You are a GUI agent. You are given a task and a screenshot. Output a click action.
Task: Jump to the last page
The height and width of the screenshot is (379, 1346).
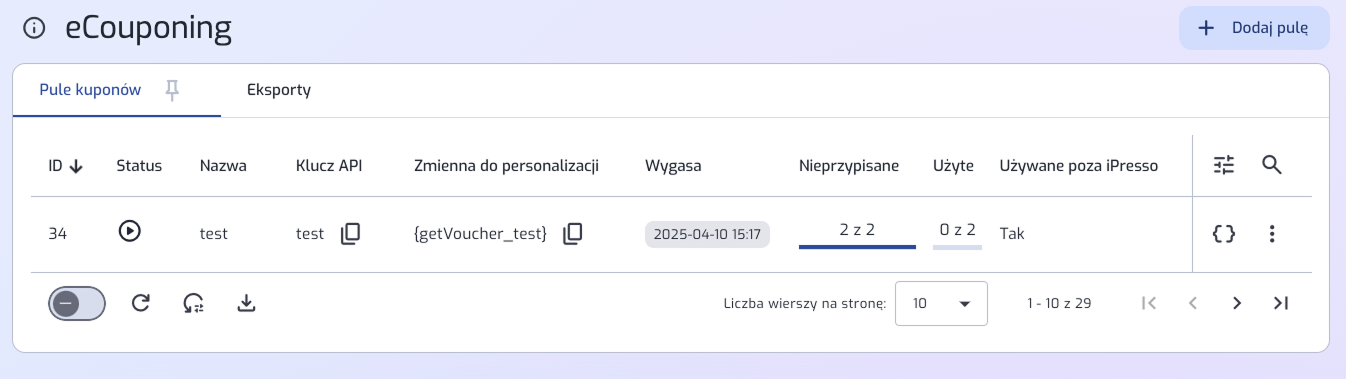tap(1281, 303)
